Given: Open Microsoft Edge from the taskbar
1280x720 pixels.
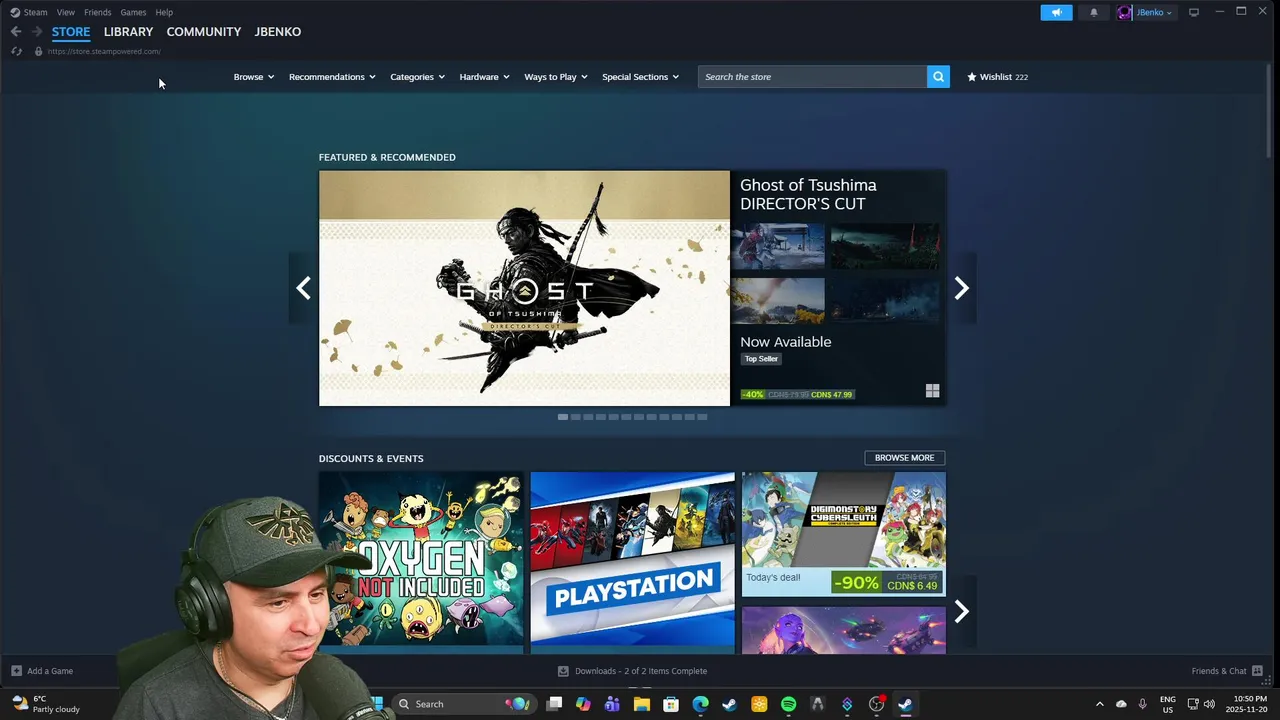Looking at the screenshot, I should click(700, 704).
